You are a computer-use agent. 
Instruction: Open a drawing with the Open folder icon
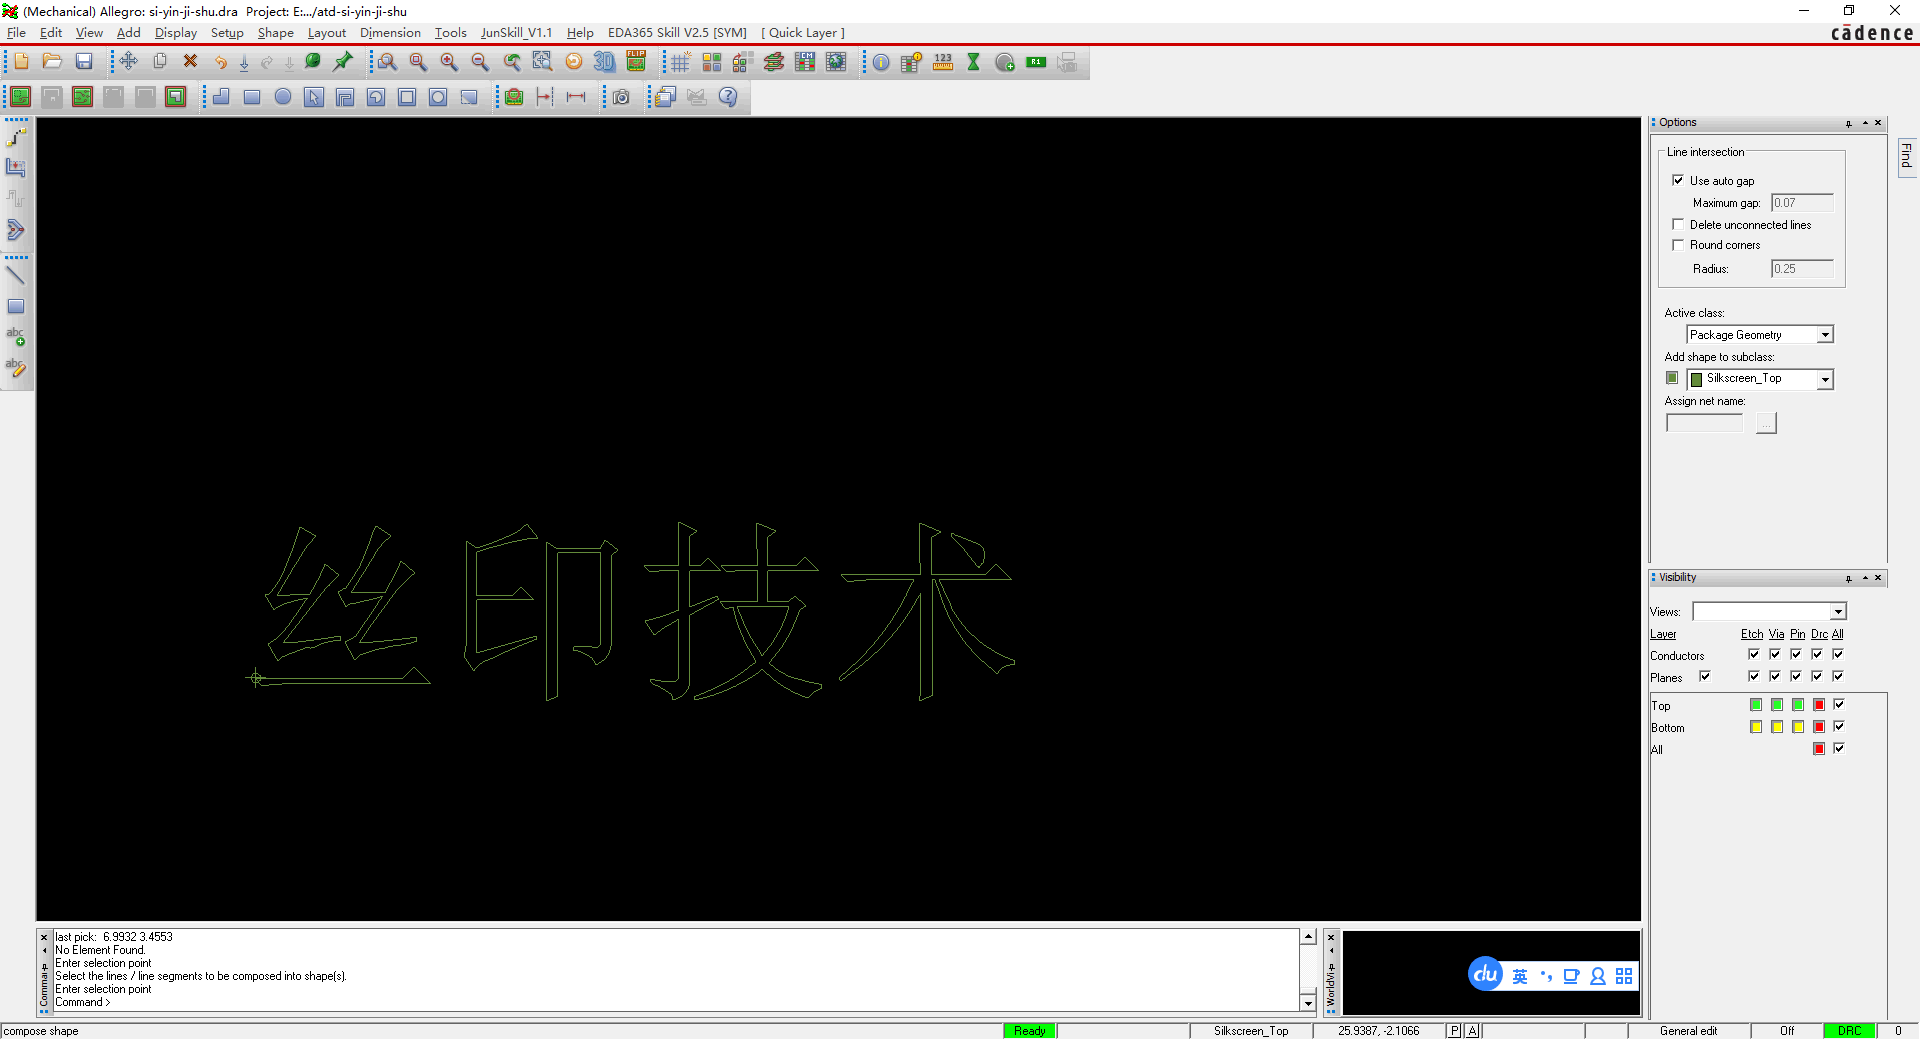pyautogui.click(x=52, y=62)
